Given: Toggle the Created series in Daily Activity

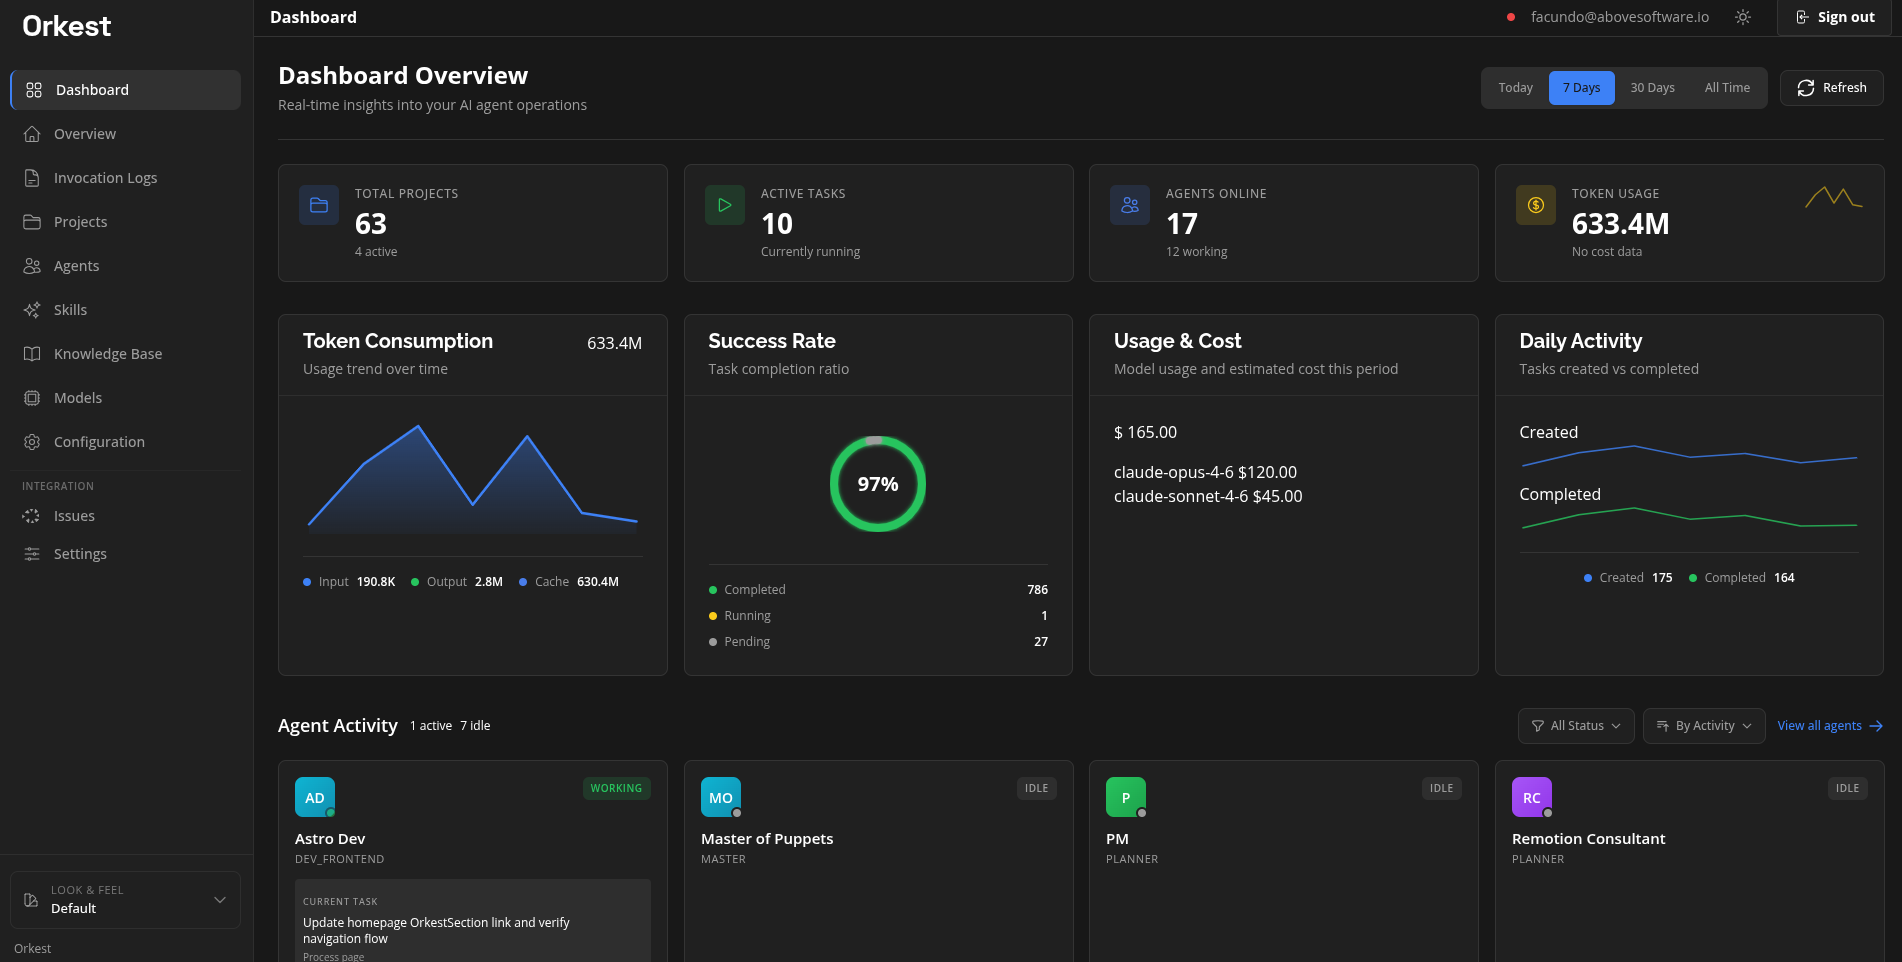Looking at the screenshot, I should click(1622, 577).
